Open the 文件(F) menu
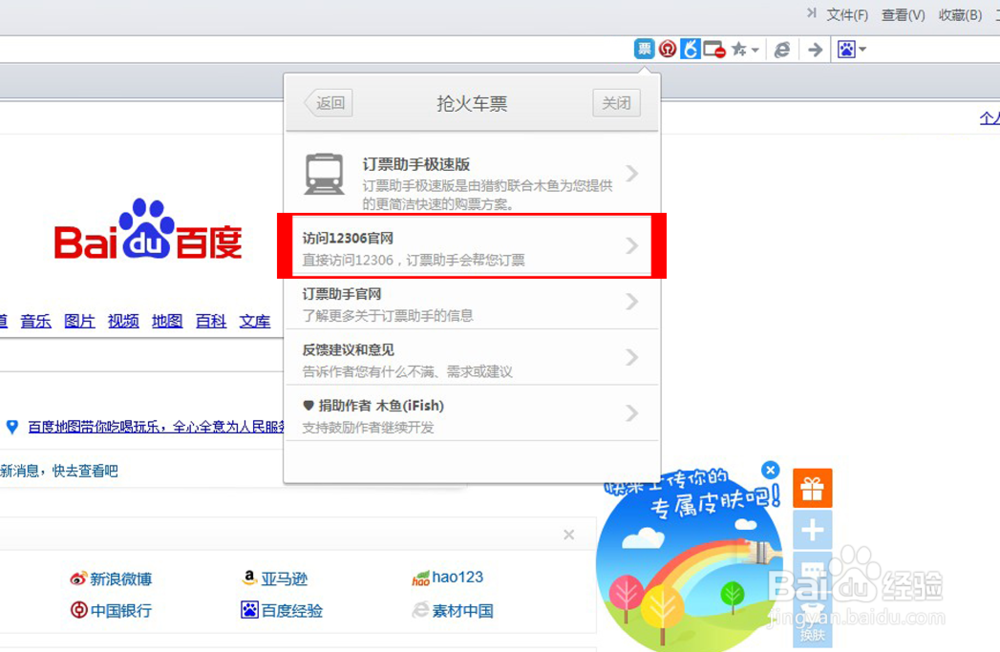 coord(847,15)
